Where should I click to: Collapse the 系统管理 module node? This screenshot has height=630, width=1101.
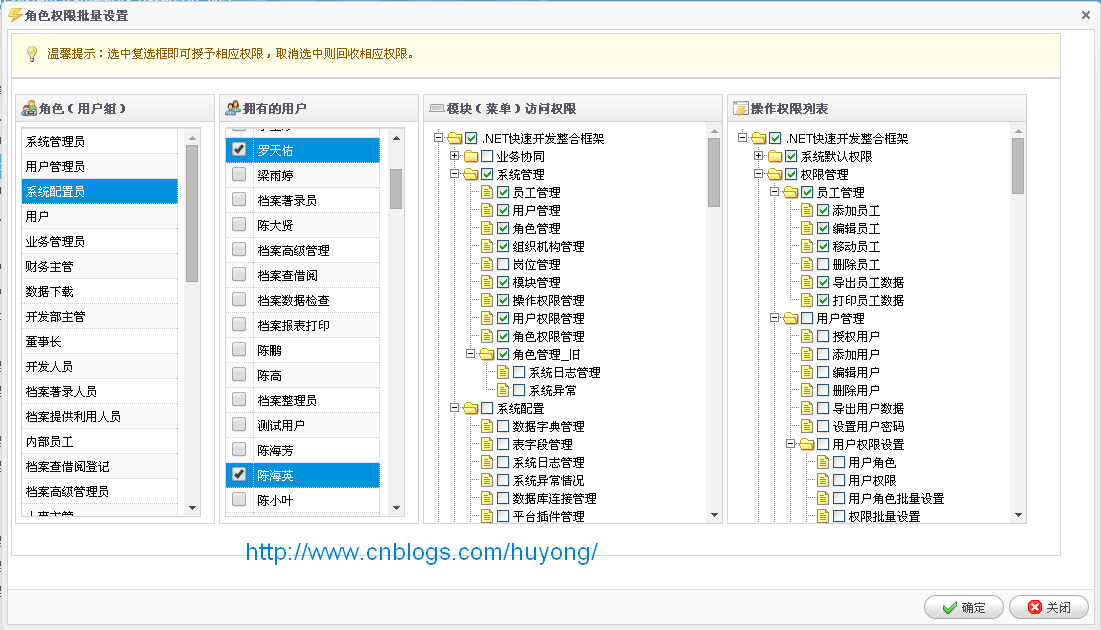[454, 173]
